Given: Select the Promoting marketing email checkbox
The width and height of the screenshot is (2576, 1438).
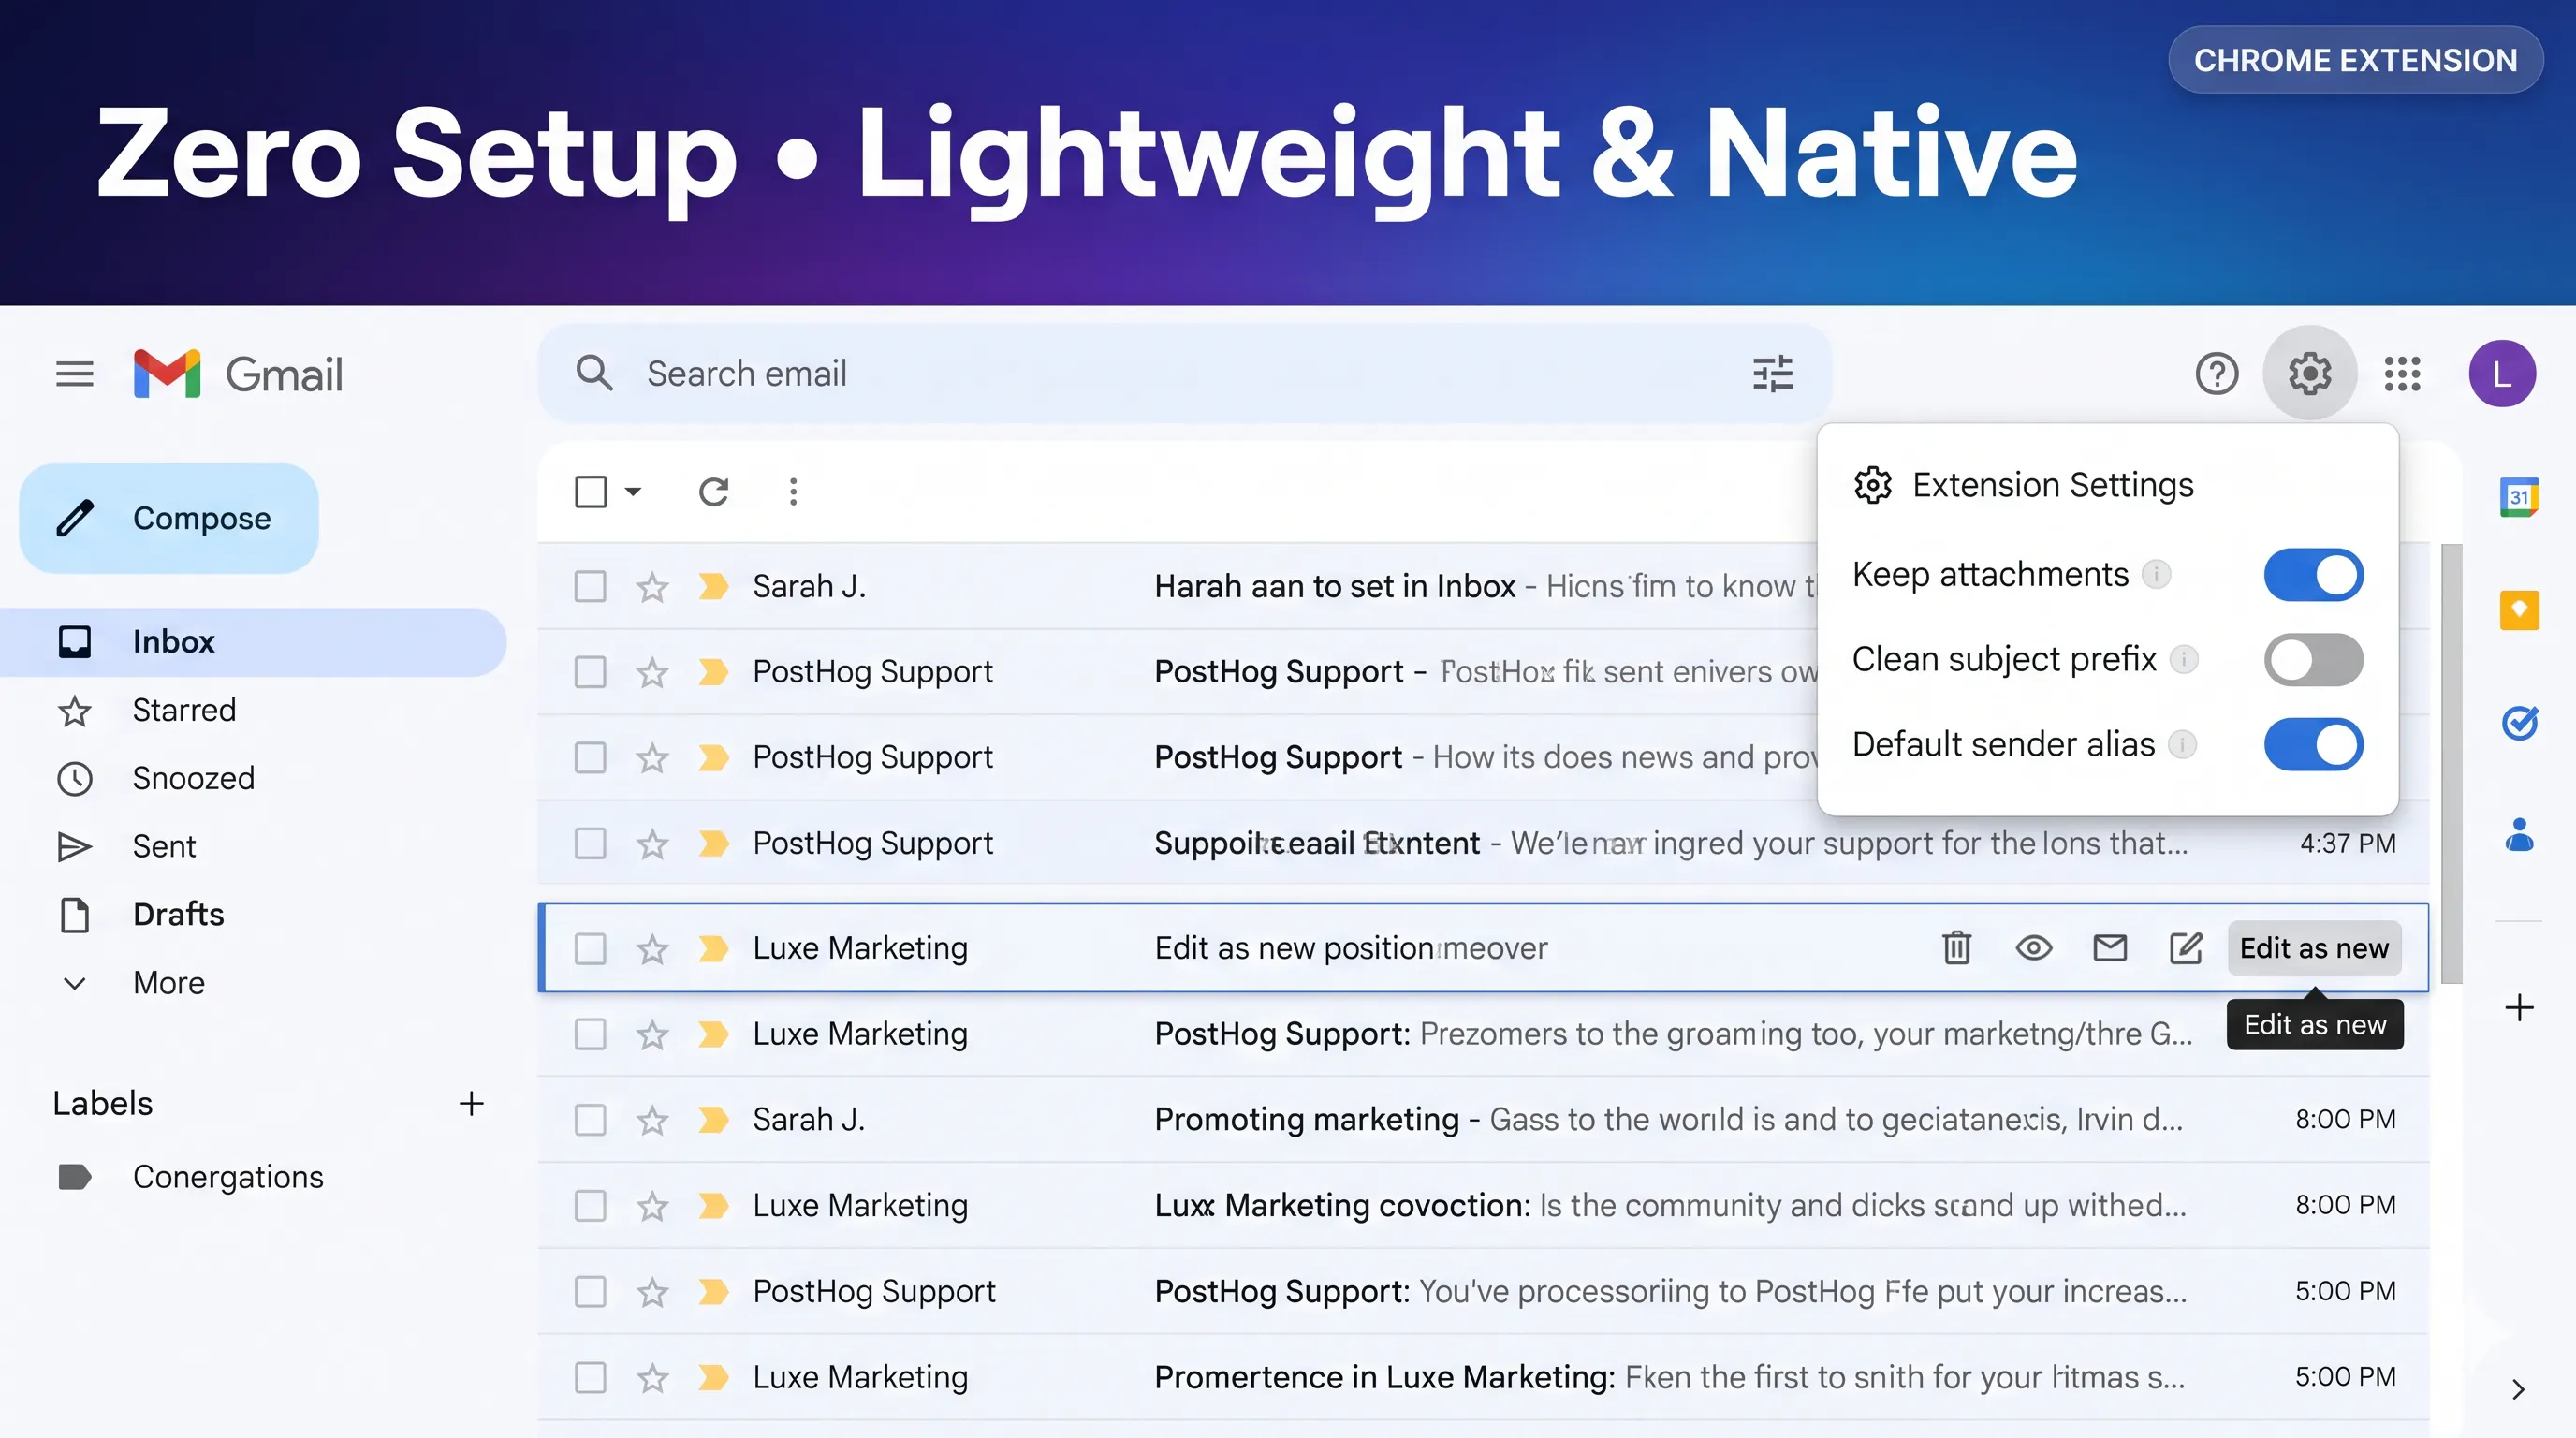Looking at the screenshot, I should point(590,1120).
